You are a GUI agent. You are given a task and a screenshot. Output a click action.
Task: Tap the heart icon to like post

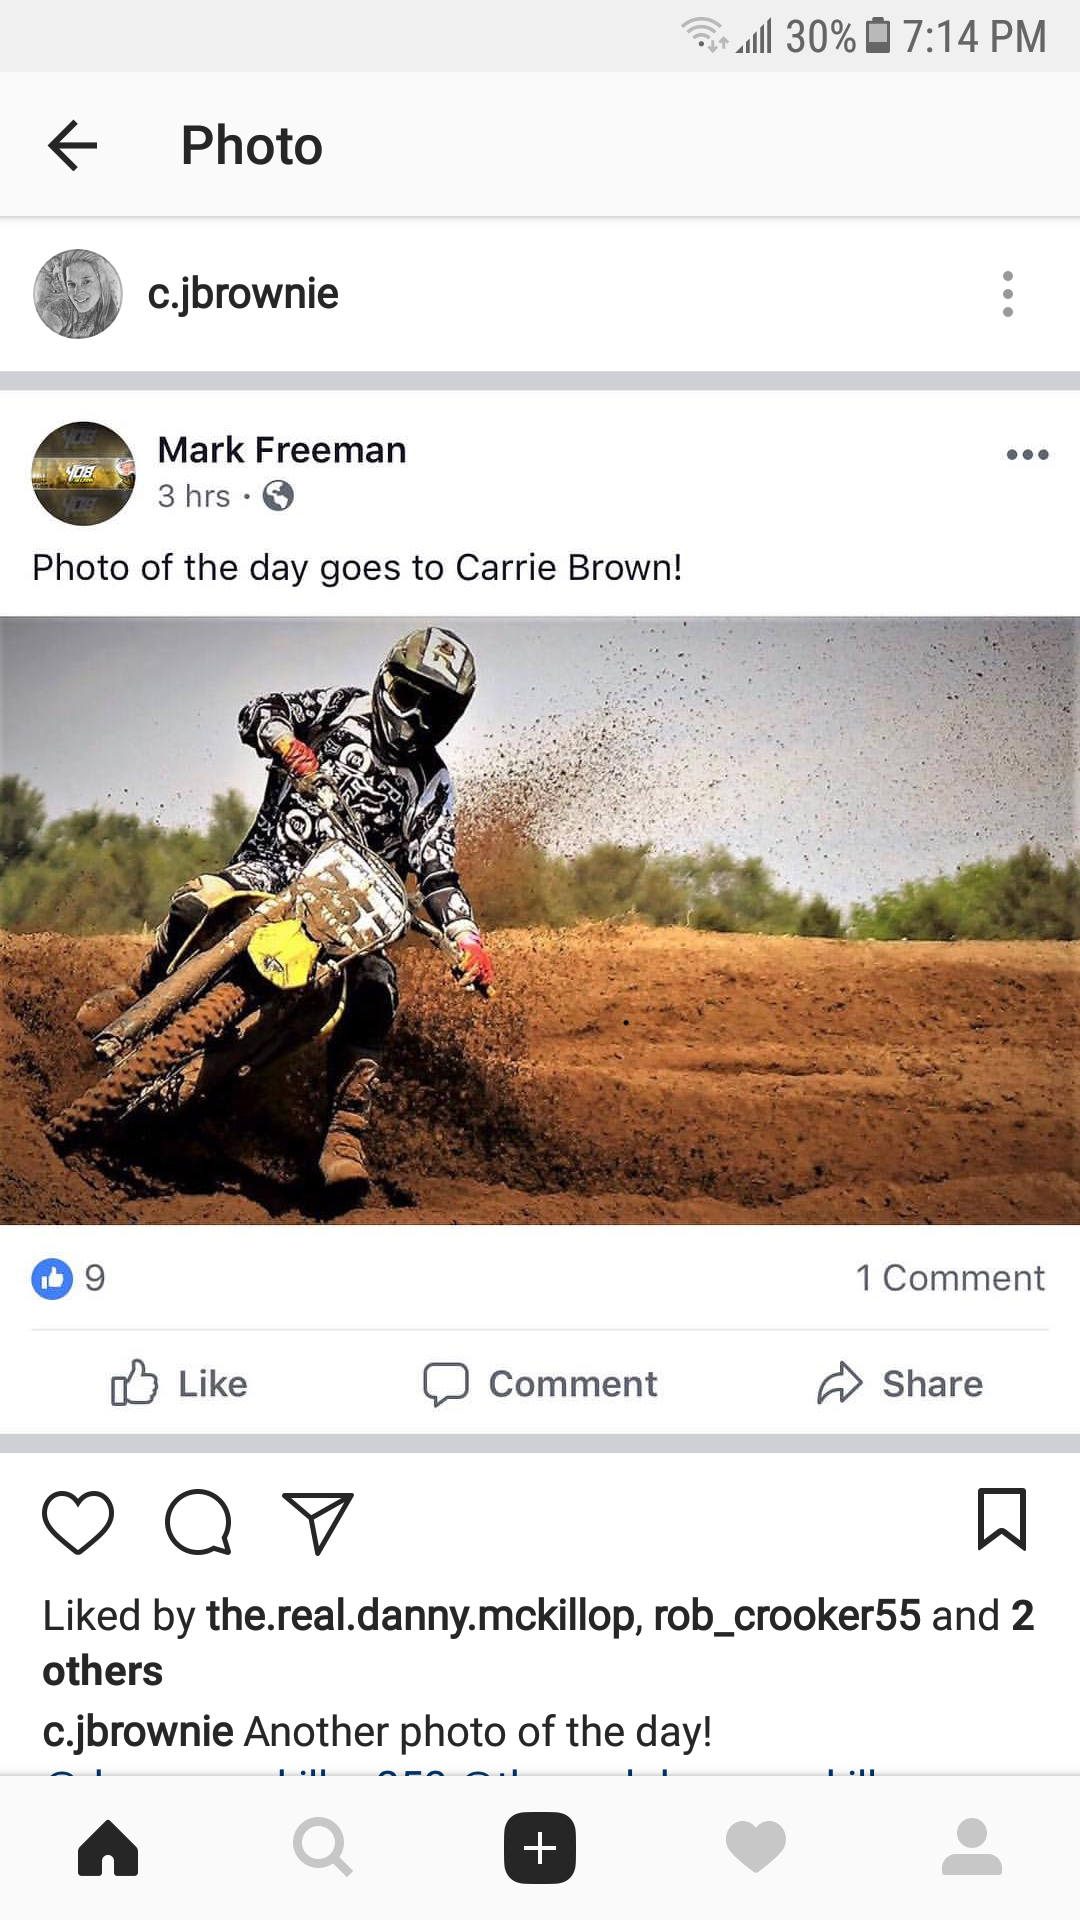point(78,1522)
